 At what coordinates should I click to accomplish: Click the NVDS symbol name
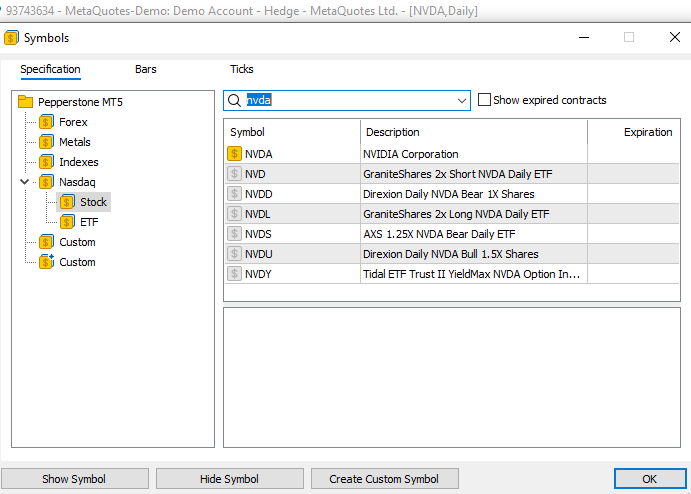258,234
